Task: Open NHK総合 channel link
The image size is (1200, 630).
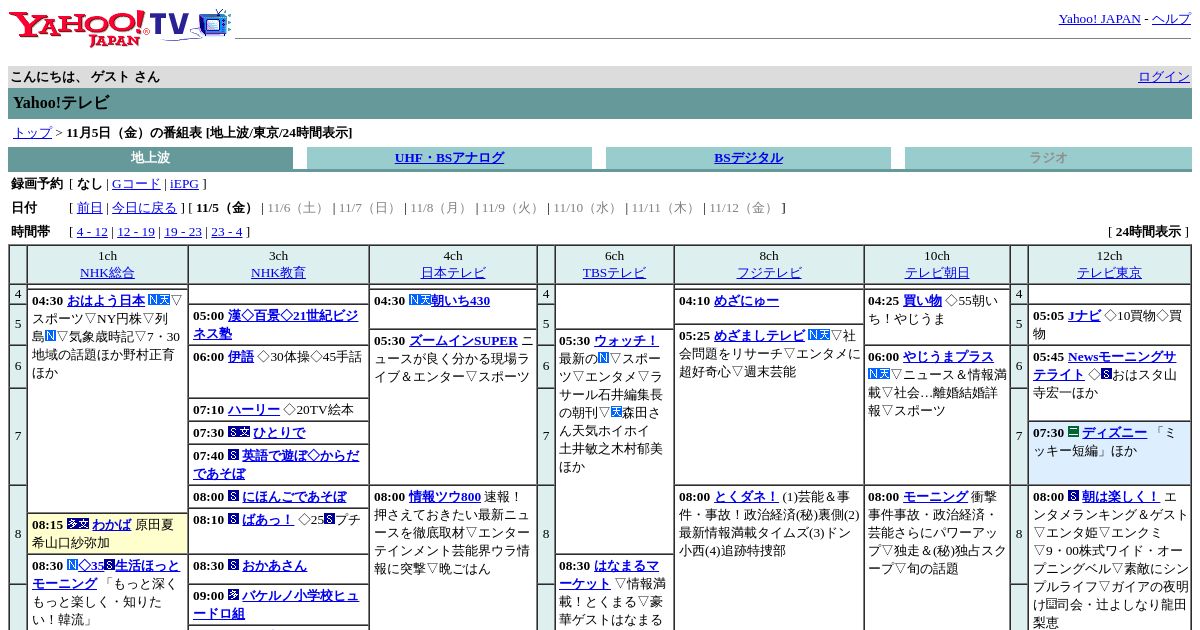Action: click(x=107, y=273)
